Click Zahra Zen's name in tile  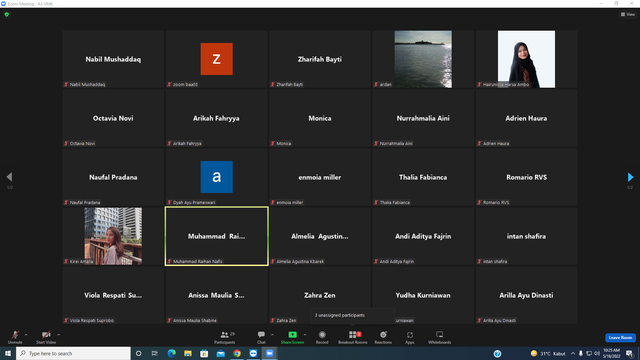pos(320,295)
